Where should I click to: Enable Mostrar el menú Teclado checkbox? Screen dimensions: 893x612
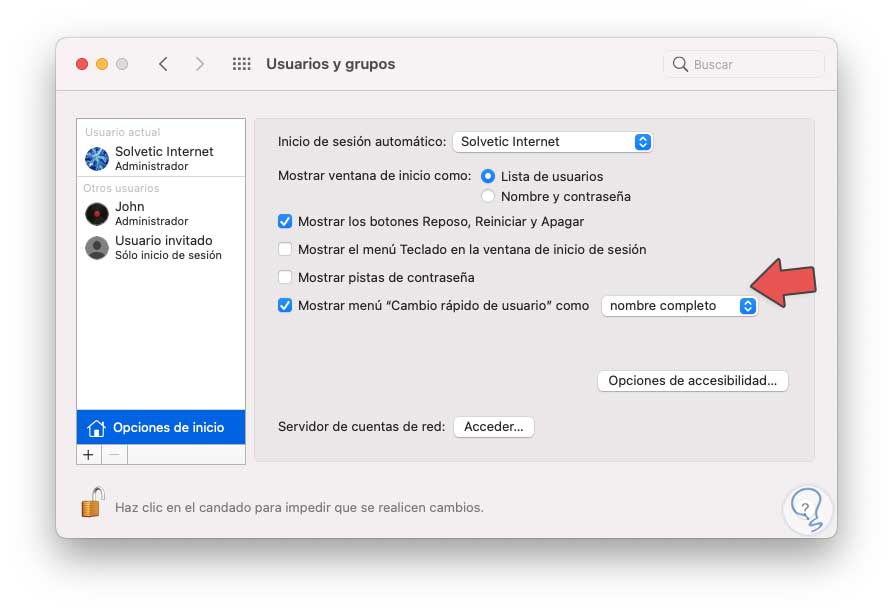click(285, 250)
